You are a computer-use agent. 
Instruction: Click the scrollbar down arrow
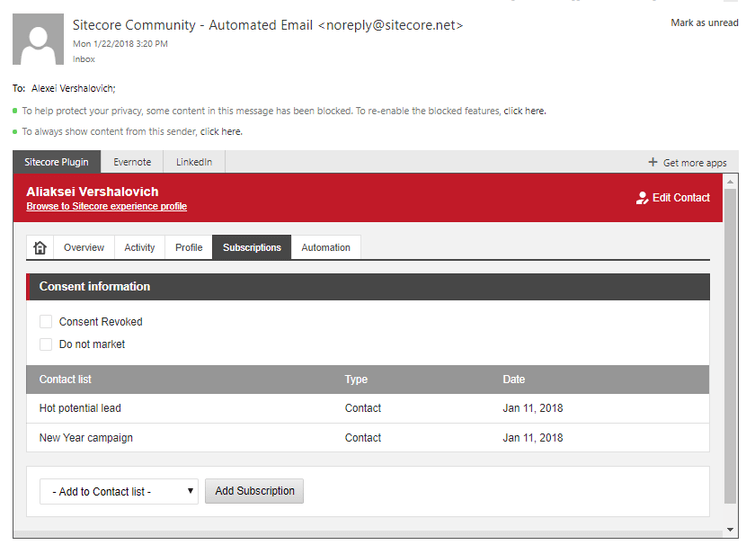[x=730, y=529]
